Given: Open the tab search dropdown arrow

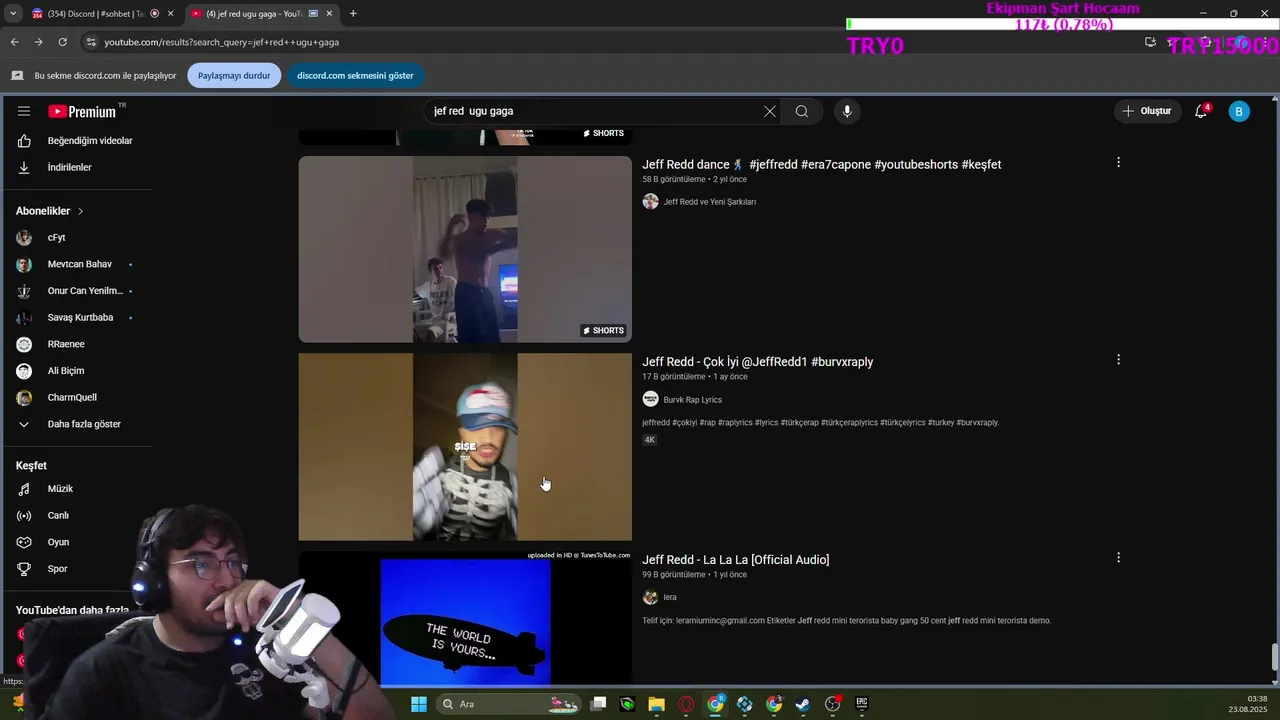Looking at the screenshot, I should click(12, 14).
